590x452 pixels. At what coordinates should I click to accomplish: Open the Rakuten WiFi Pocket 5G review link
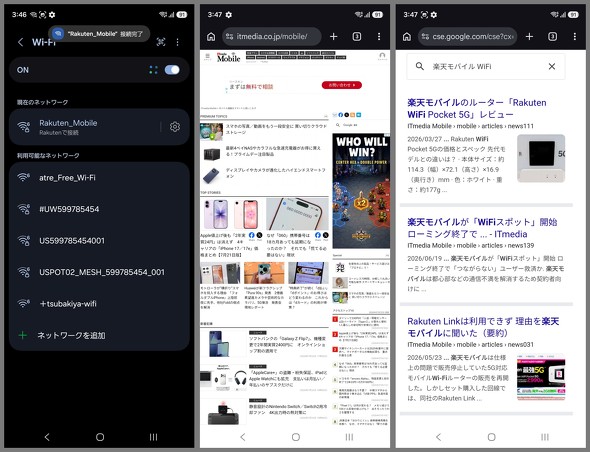[x=477, y=108]
